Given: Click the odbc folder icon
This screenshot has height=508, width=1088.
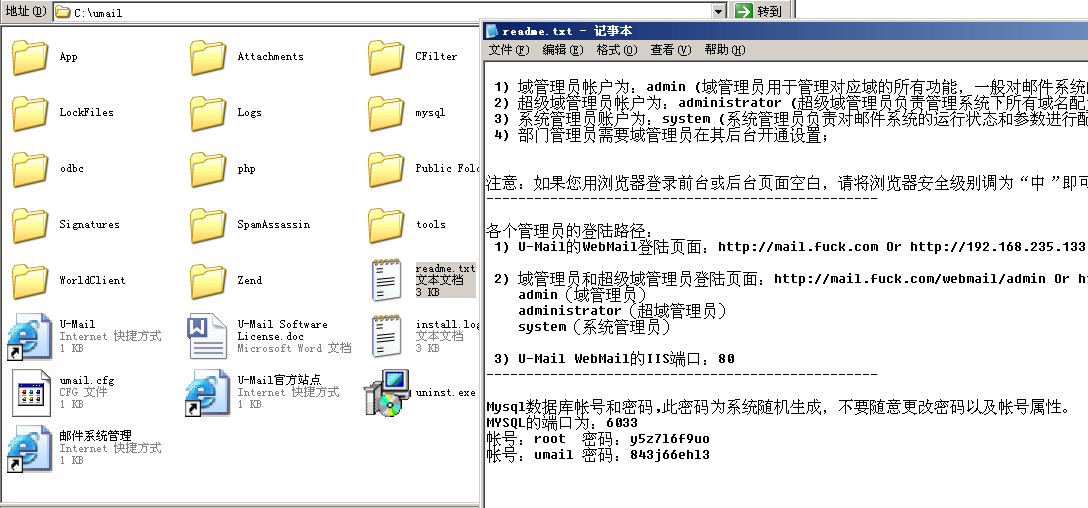Looking at the screenshot, I should click(30, 169).
